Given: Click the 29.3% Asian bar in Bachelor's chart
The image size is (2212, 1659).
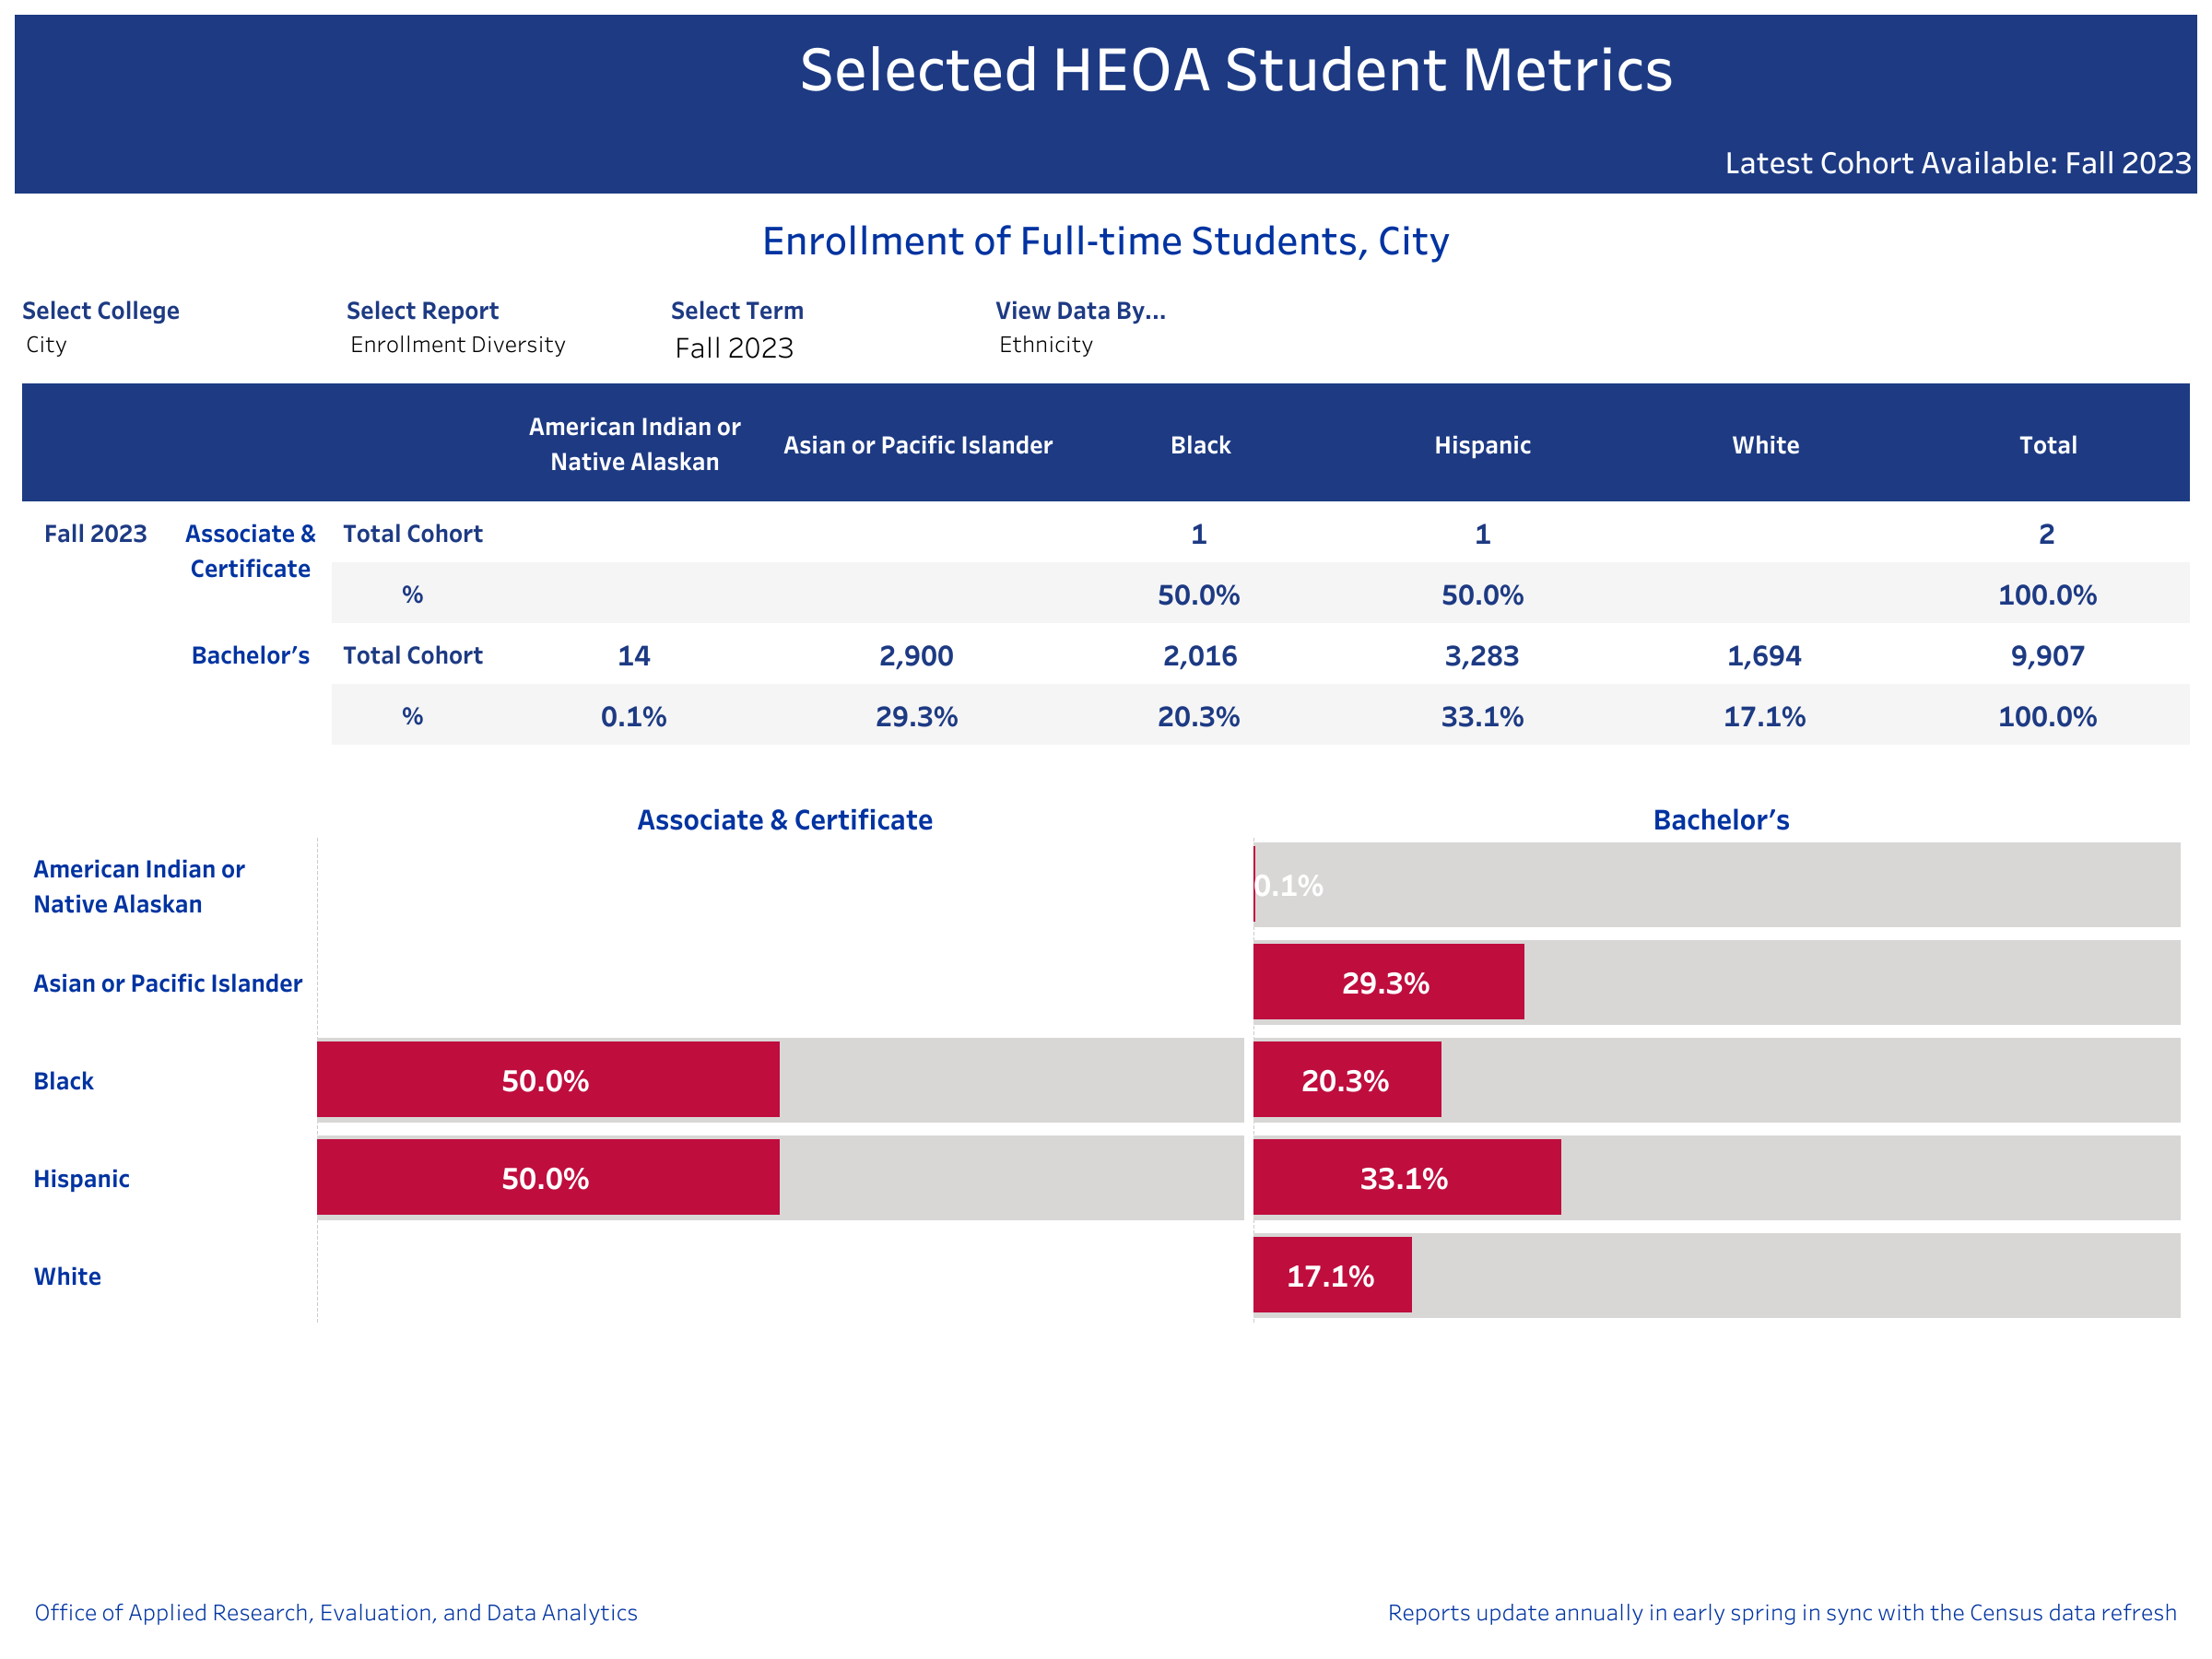Looking at the screenshot, I should tap(1387, 982).
